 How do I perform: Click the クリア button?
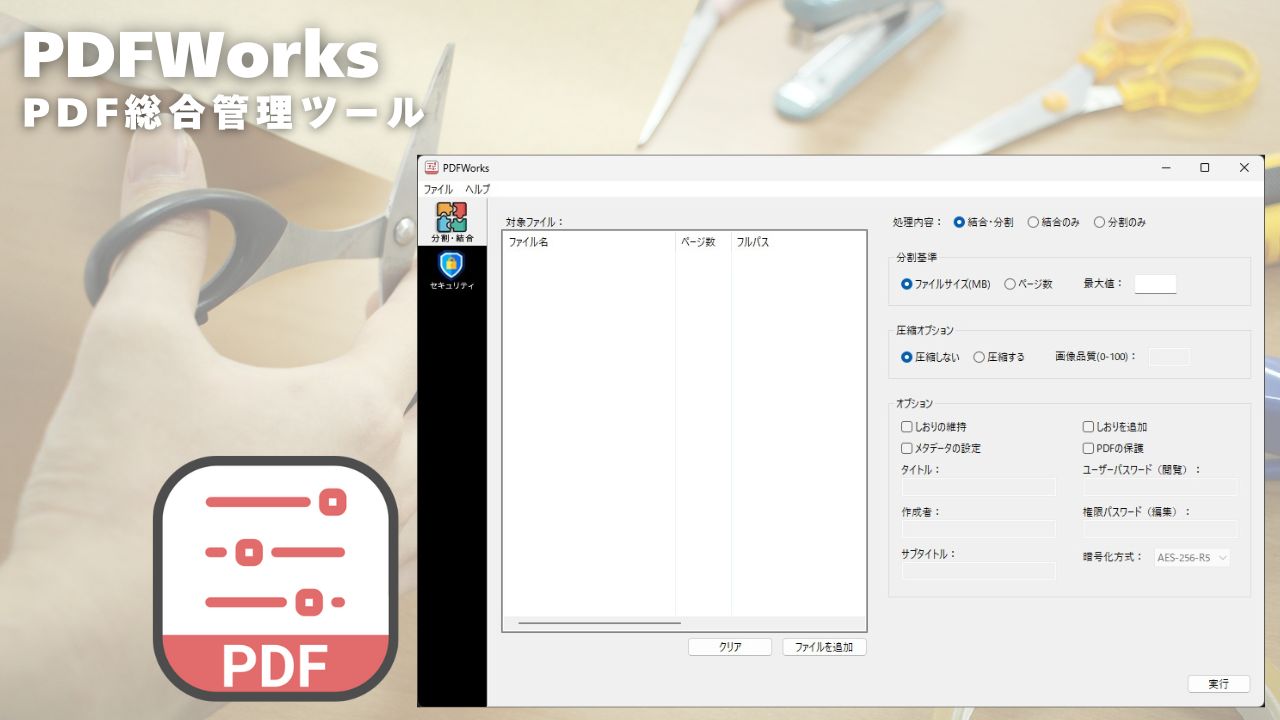click(730, 647)
